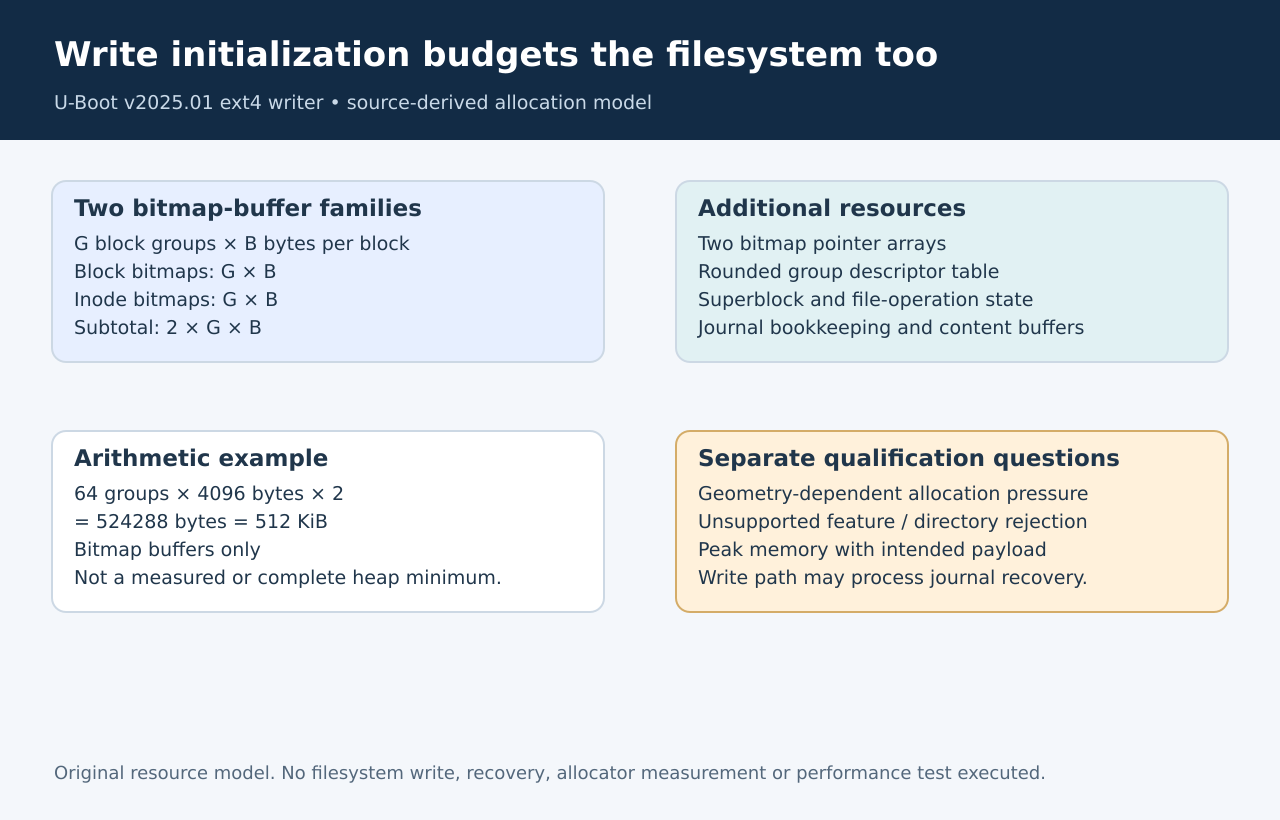Click the 'Rounded group descriptor table' line
Image resolution: width=1280 pixels, height=820 pixels.
coord(849,272)
